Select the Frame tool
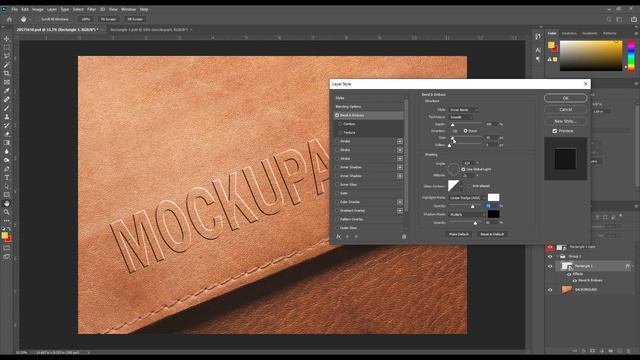 (7, 82)
